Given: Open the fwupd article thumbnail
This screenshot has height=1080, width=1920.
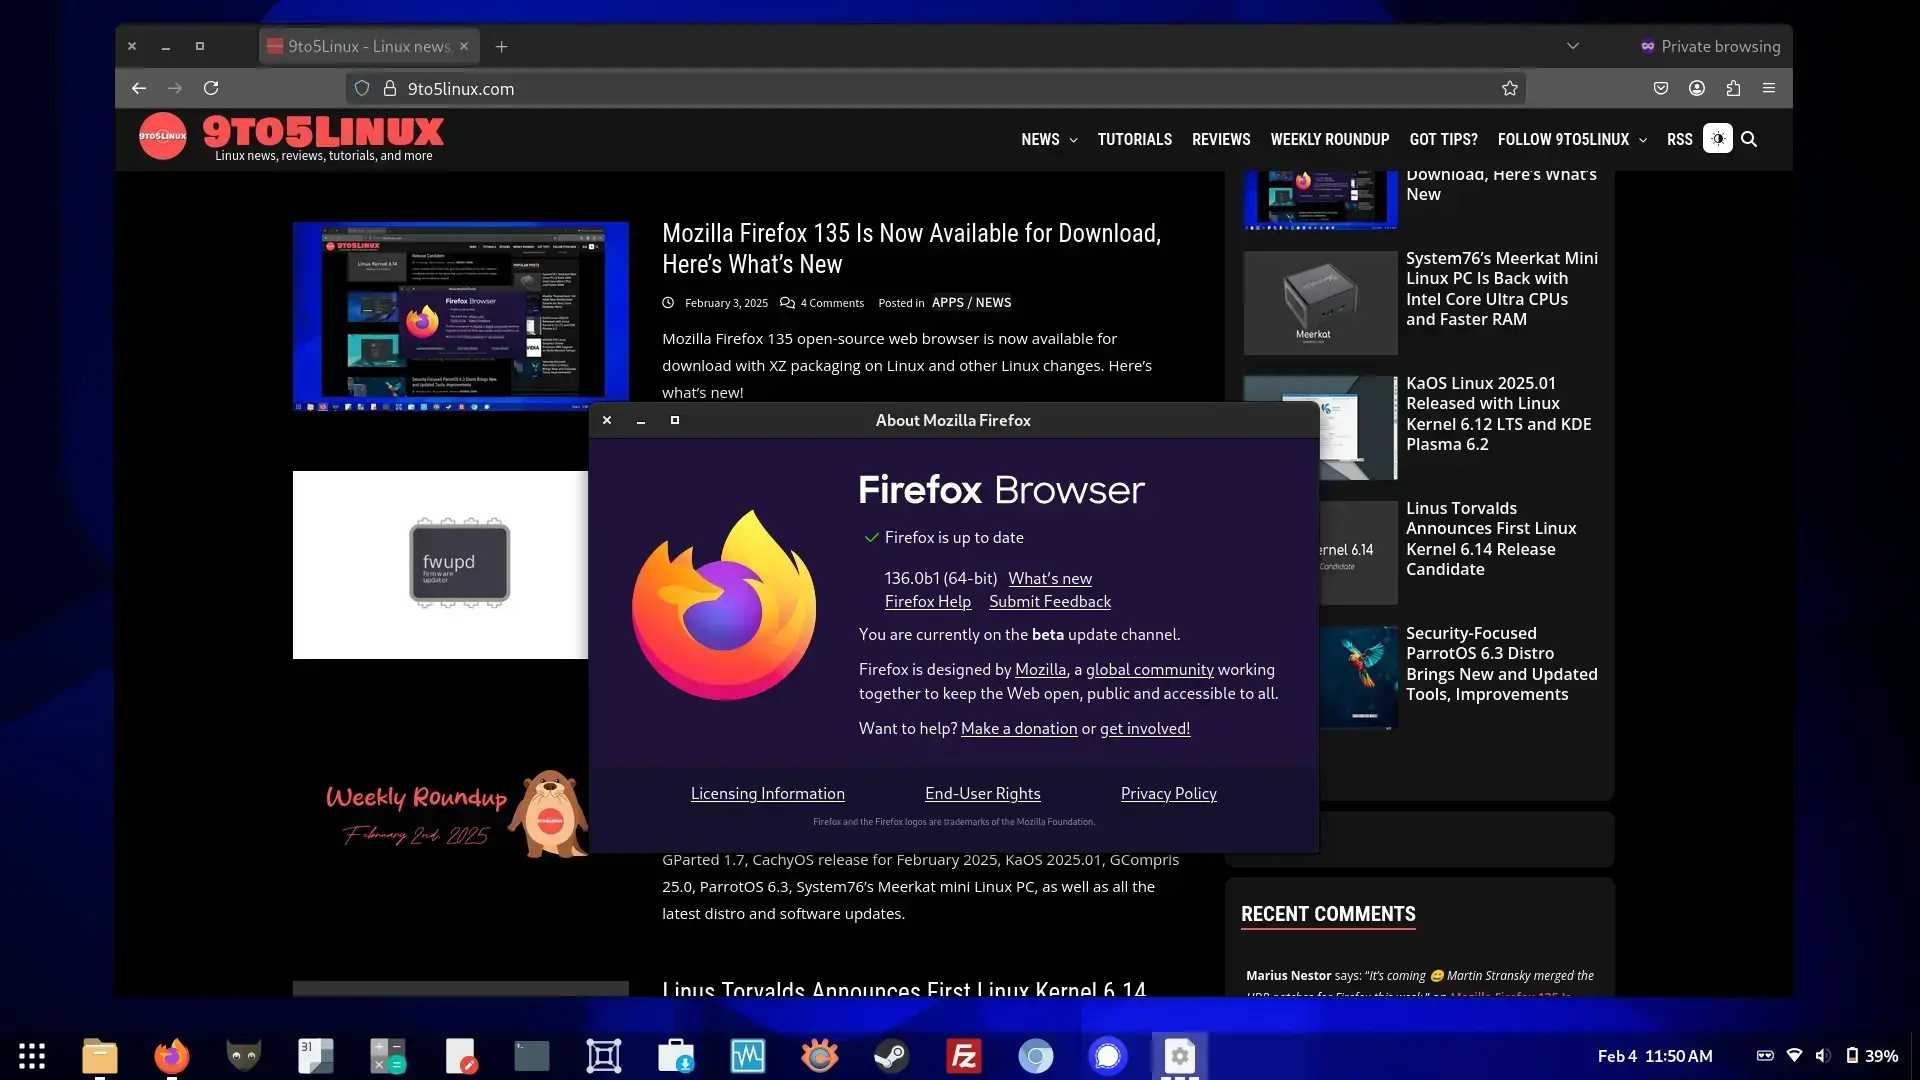Looking at the screenshot, I should (440, 565).
